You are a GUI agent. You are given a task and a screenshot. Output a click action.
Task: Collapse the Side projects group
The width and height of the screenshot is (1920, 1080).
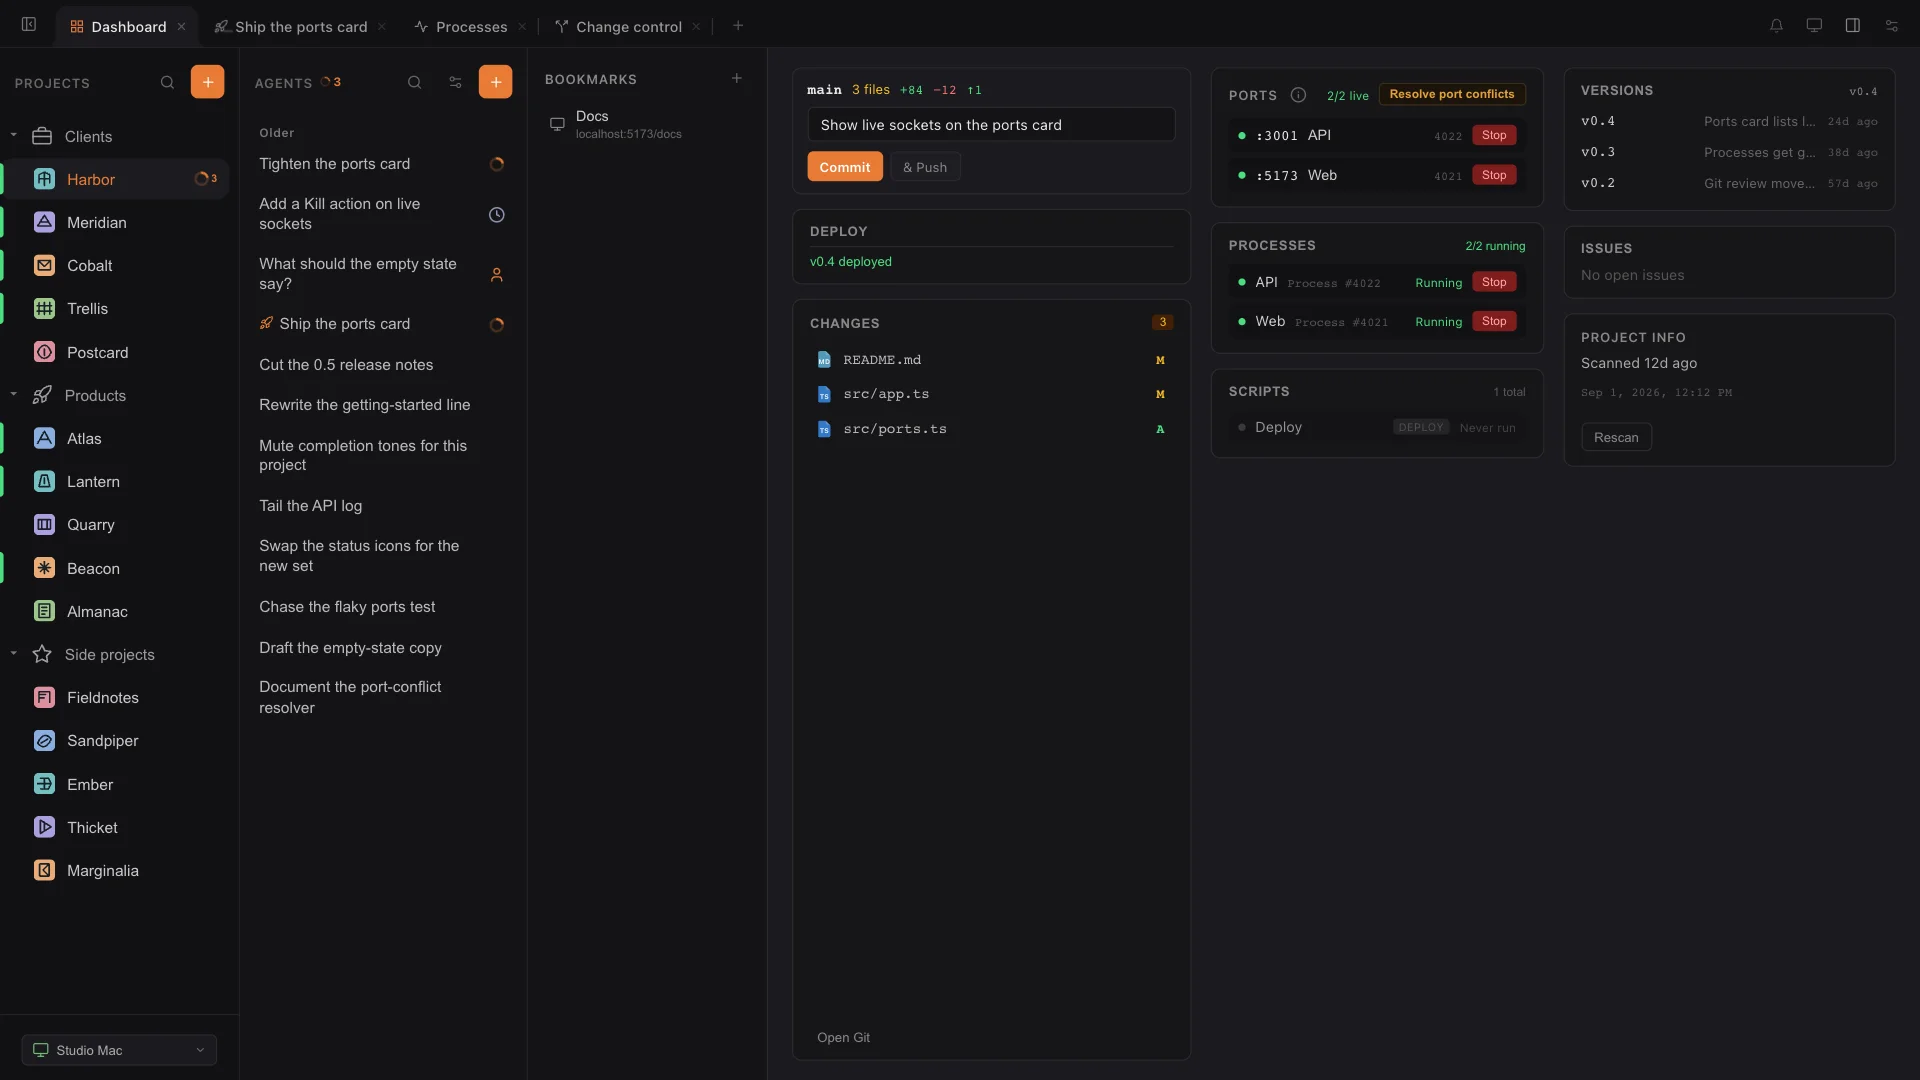(14, 653)
